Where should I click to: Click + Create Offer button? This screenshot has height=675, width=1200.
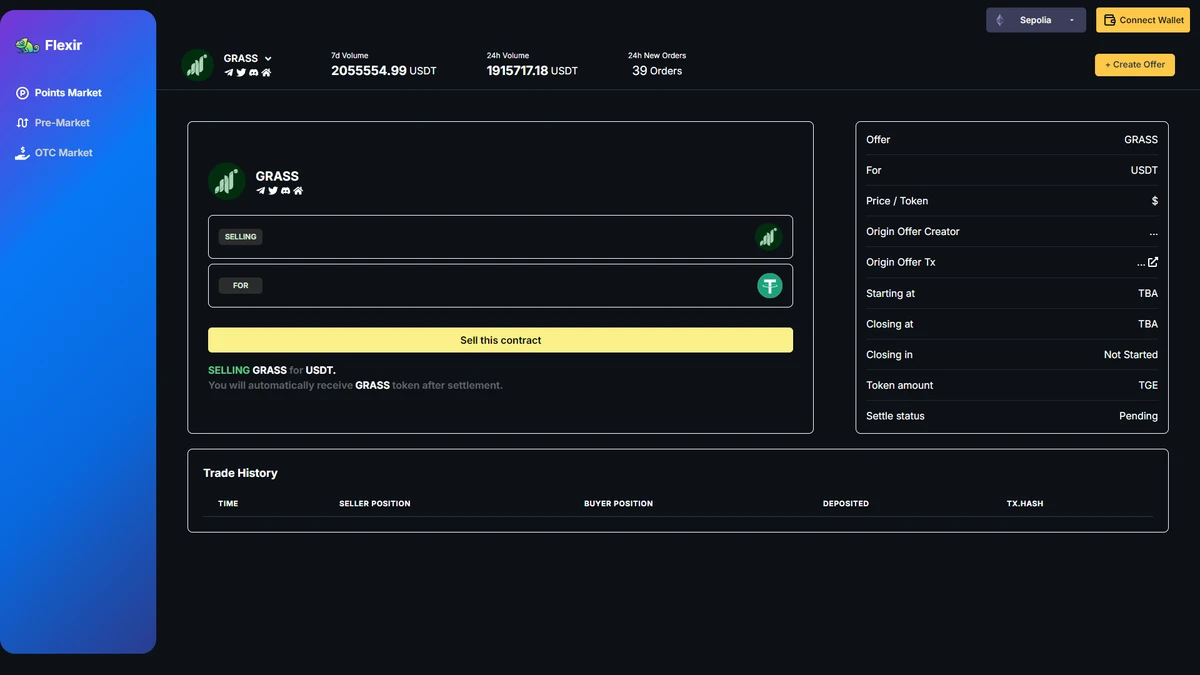[x=1135, y=64]
